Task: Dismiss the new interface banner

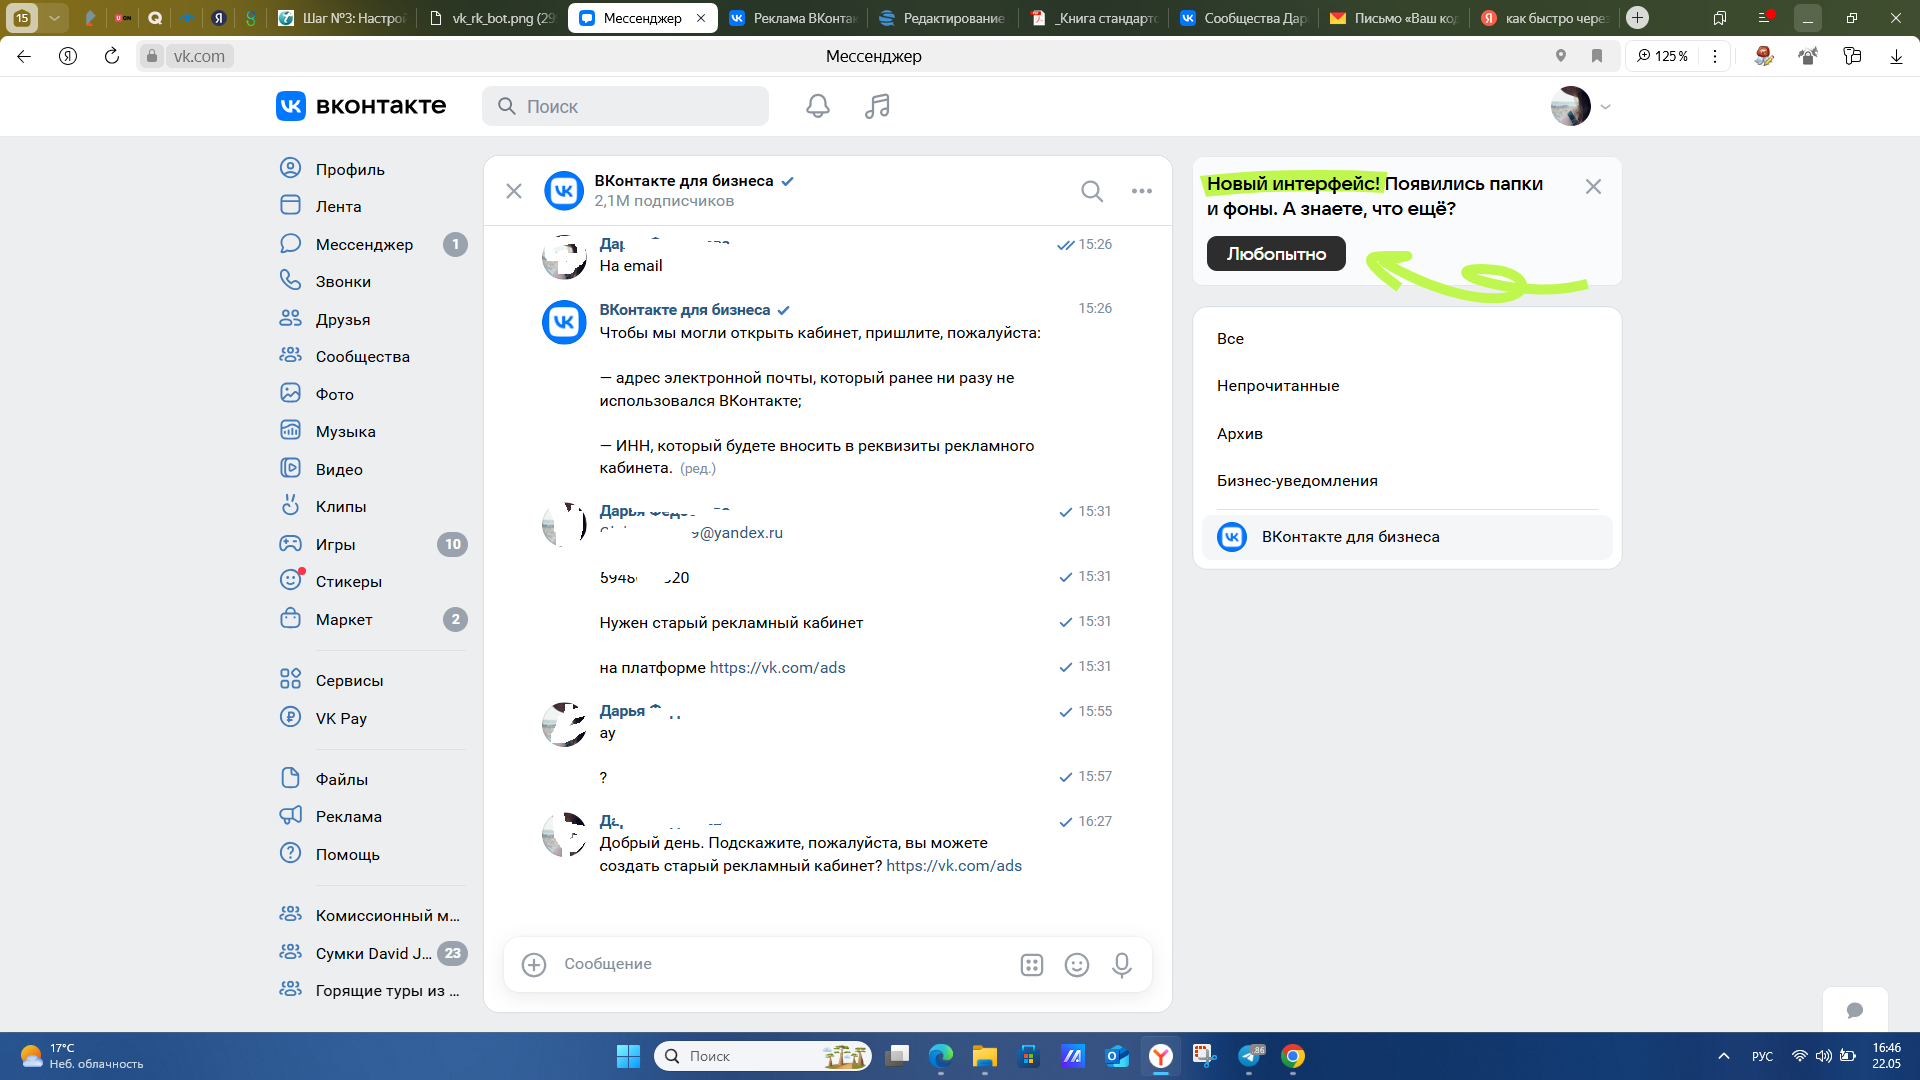Action: pyautogui.click(x=1593, y=187)
